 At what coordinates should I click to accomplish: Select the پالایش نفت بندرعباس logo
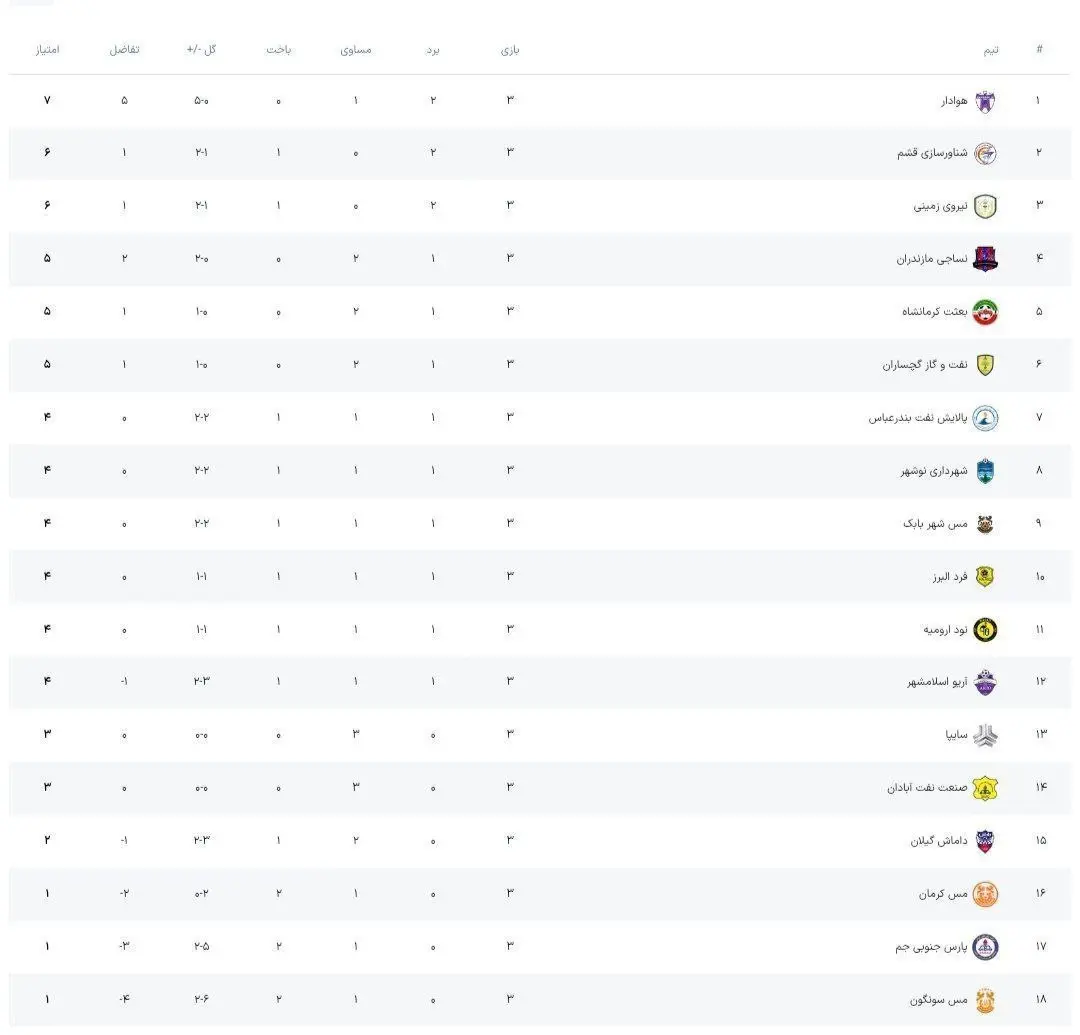coord(985,418)
